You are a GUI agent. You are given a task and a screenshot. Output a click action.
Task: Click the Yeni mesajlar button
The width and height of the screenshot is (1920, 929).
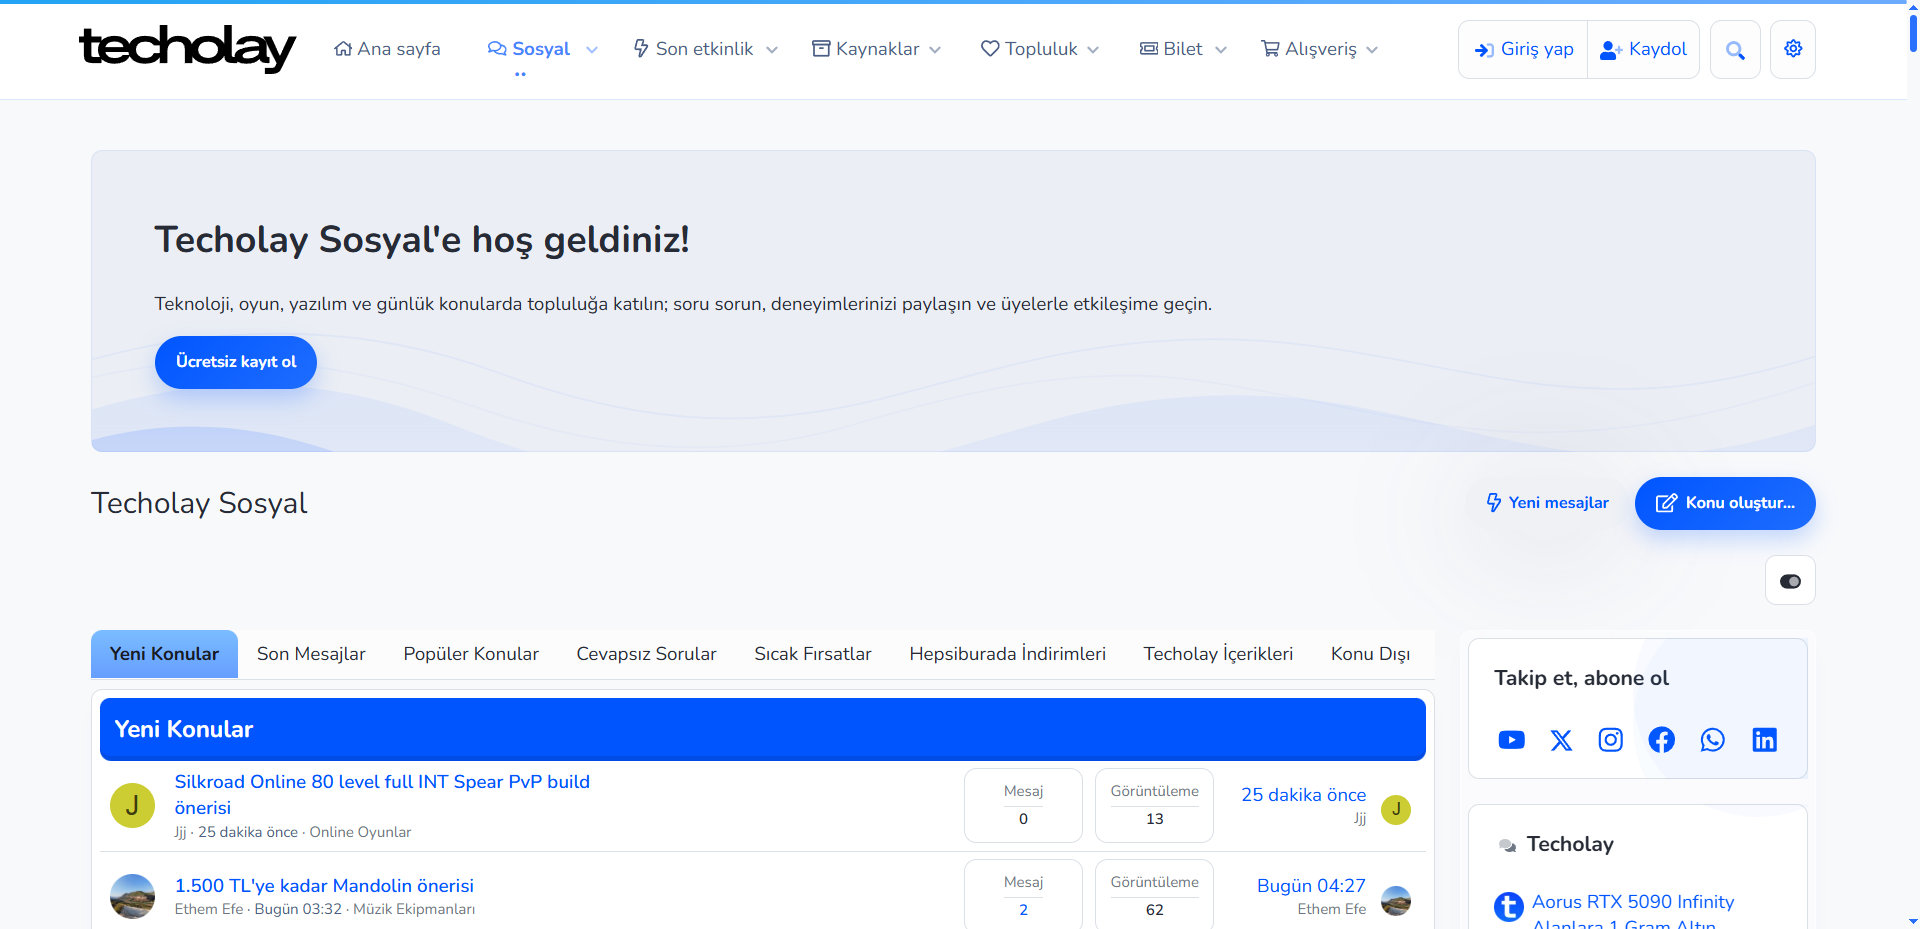pyautogui.click(x=1547, y=503)
